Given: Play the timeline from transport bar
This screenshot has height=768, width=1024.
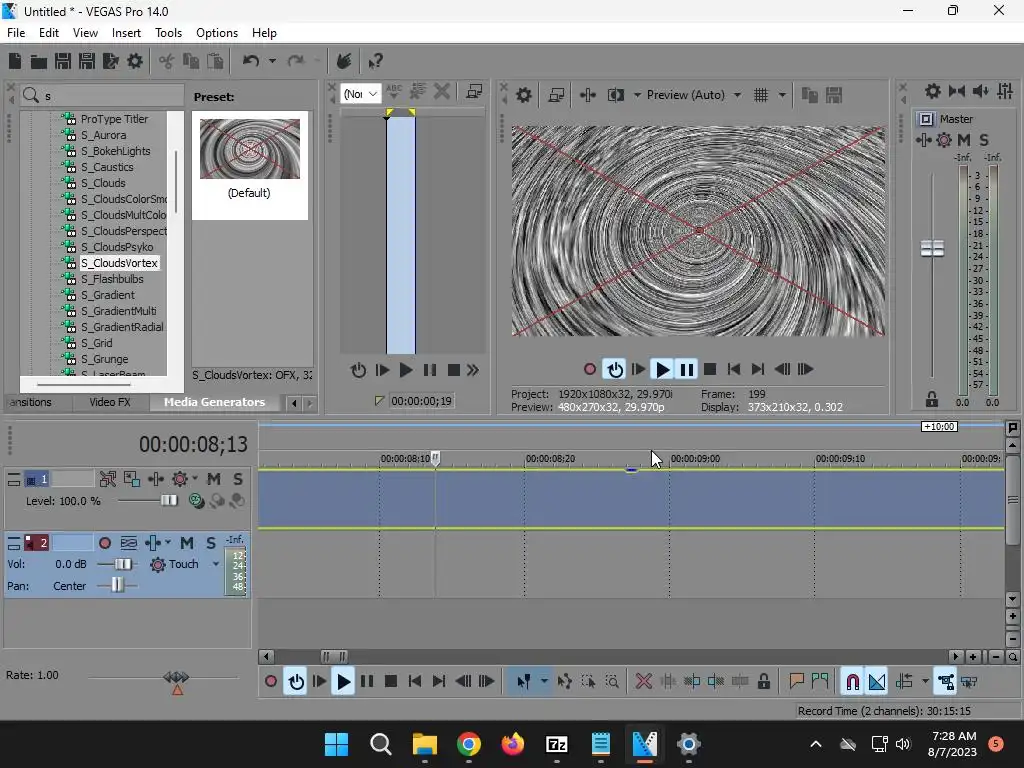Looking at the screenshot, I should tap(343, 682).
